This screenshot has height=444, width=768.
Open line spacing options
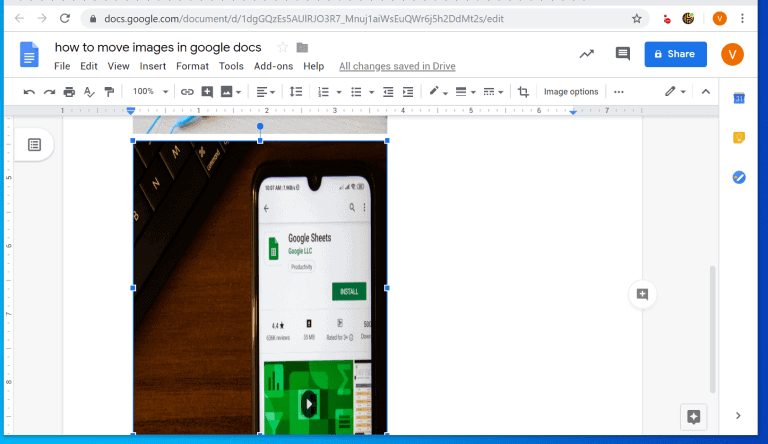(x=296, y=92)
